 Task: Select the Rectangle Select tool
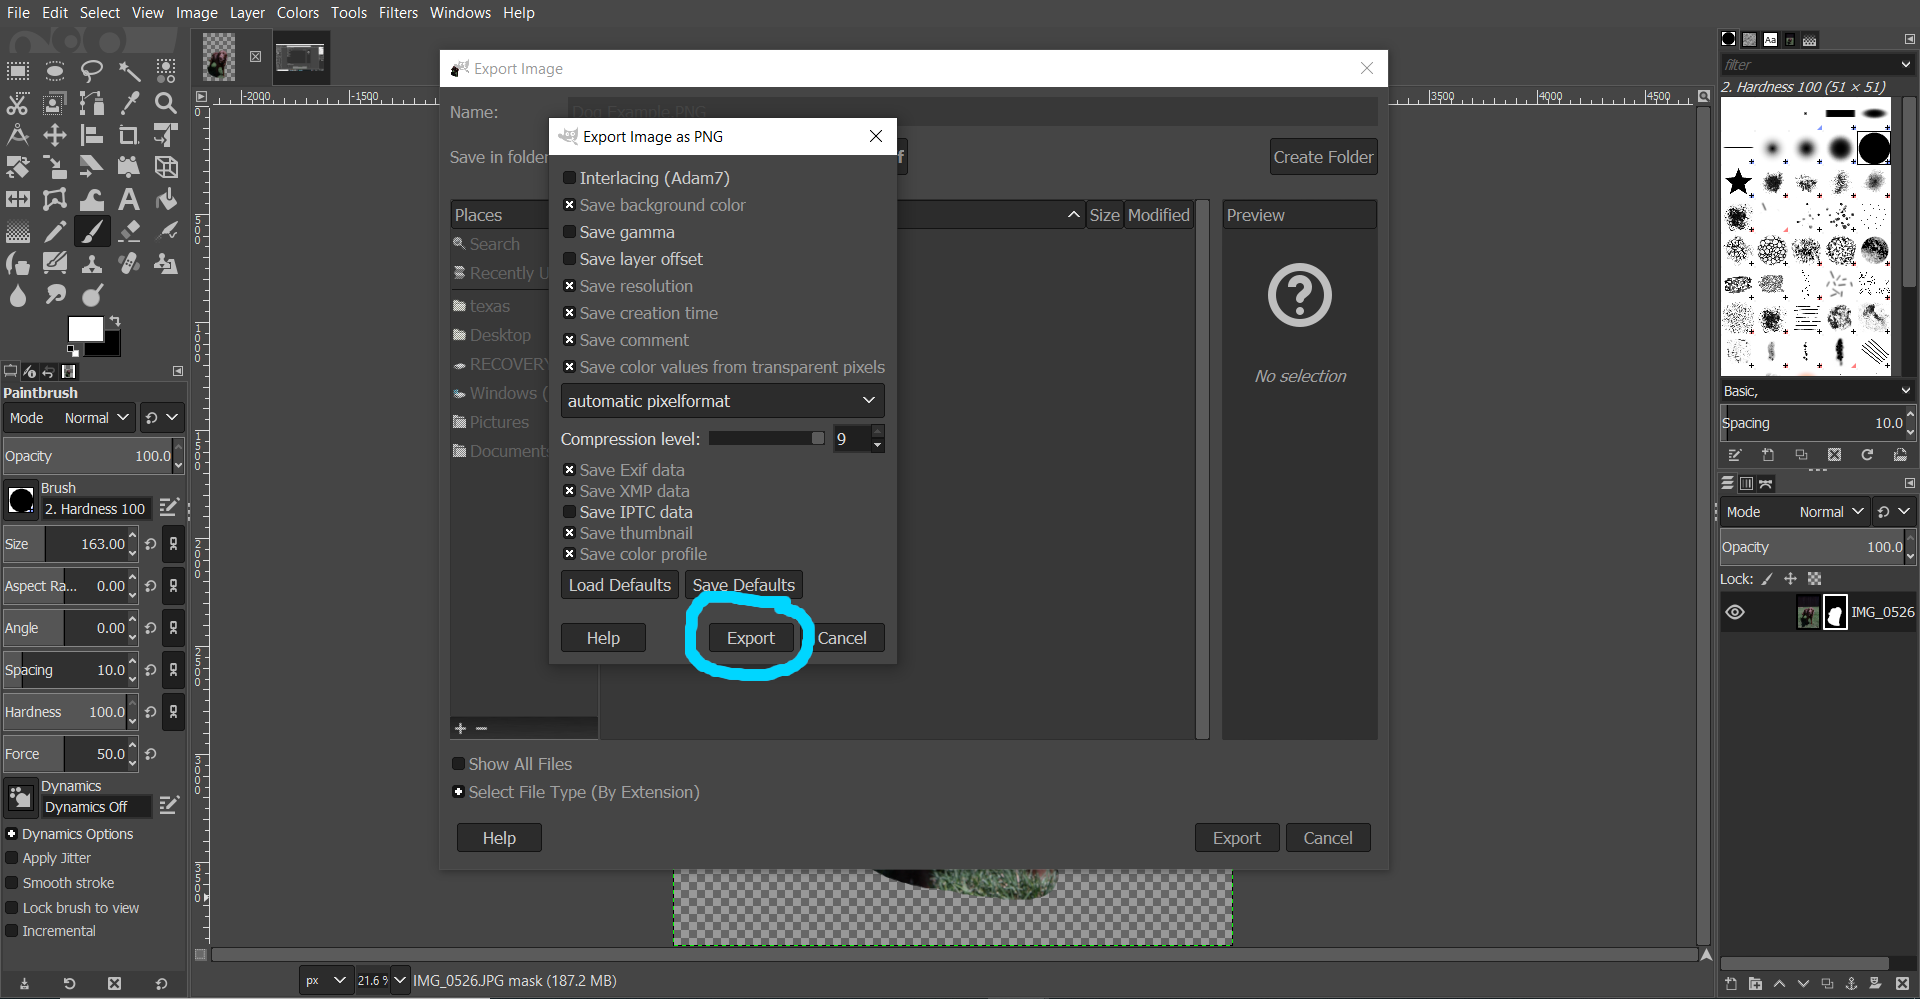(x=18, y=71)
